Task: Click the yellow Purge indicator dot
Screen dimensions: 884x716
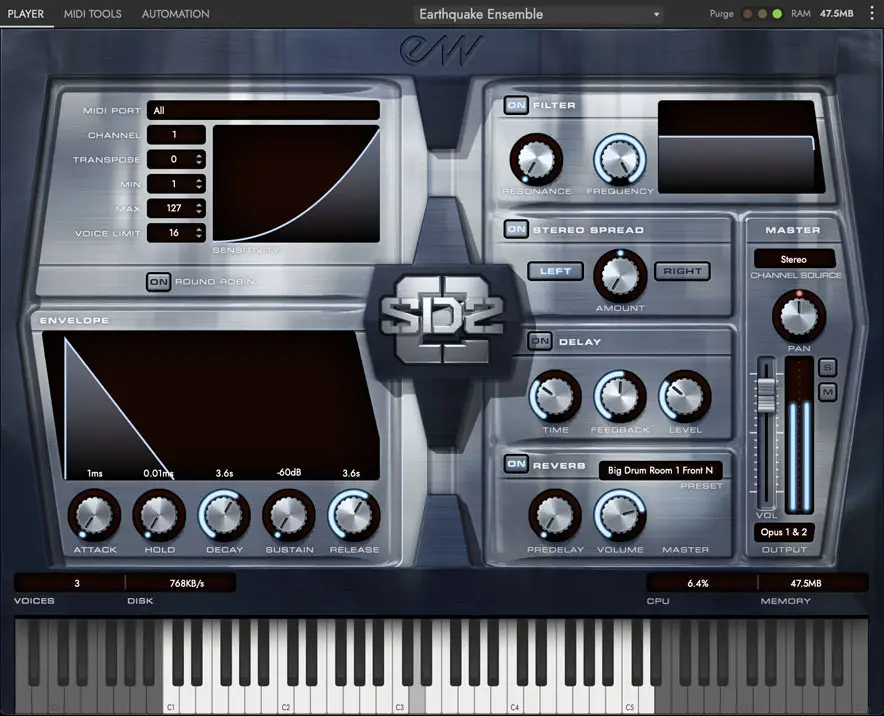Action: pos(762,14)
